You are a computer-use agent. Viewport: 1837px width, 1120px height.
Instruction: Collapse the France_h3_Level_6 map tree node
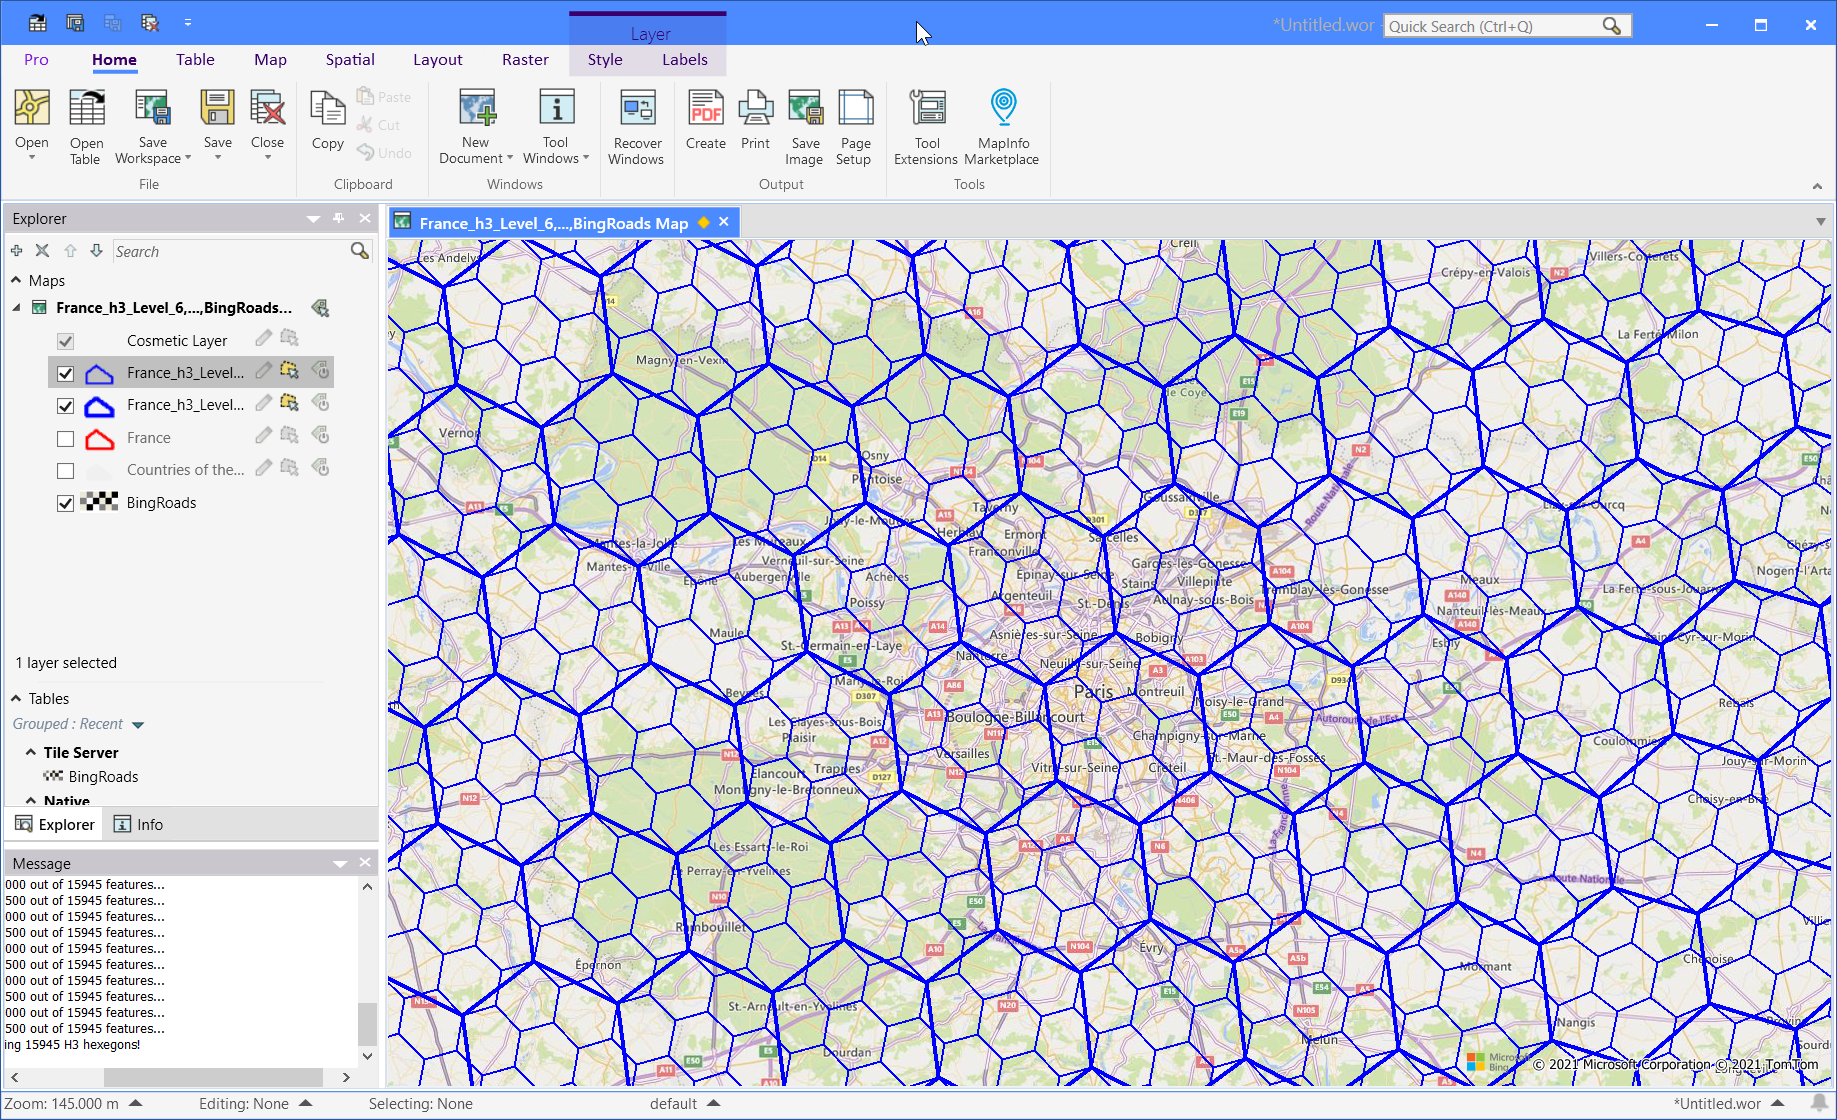[16, 308]
